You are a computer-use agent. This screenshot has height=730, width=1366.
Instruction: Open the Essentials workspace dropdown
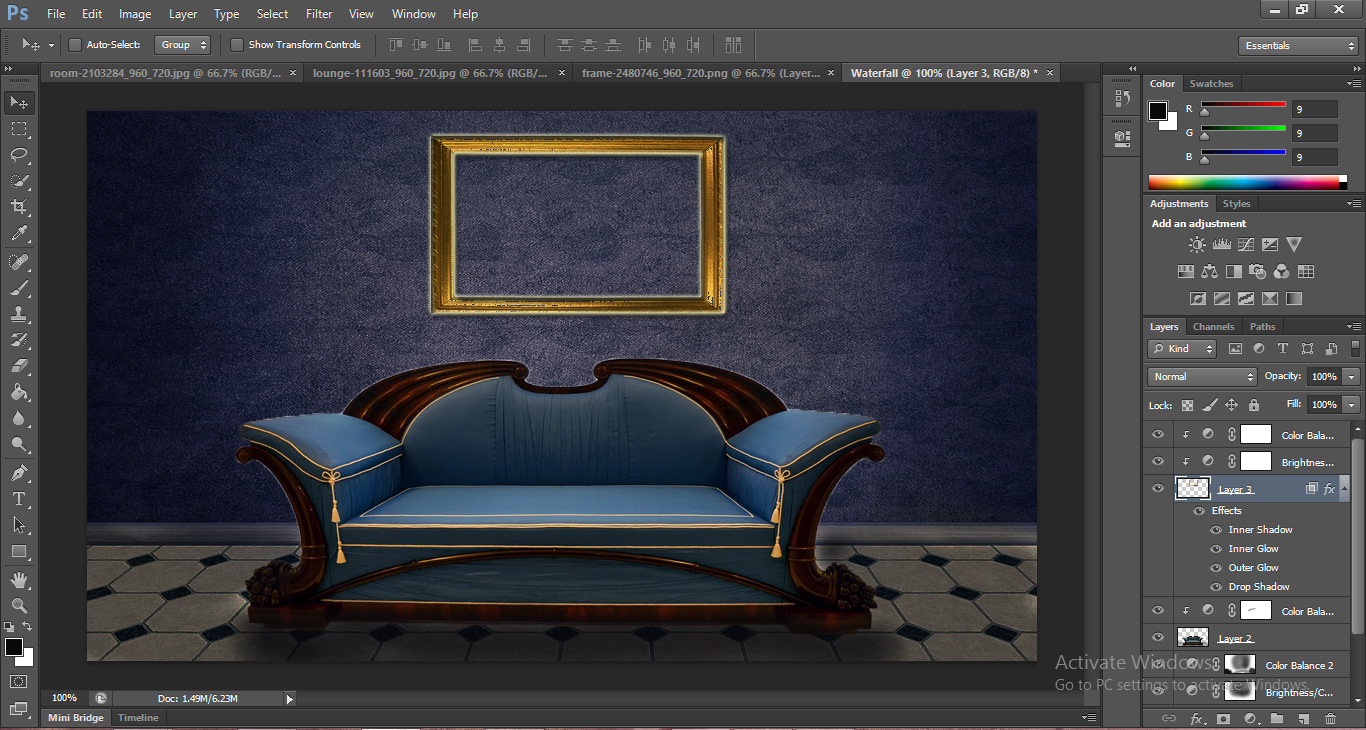(1298, 46)
